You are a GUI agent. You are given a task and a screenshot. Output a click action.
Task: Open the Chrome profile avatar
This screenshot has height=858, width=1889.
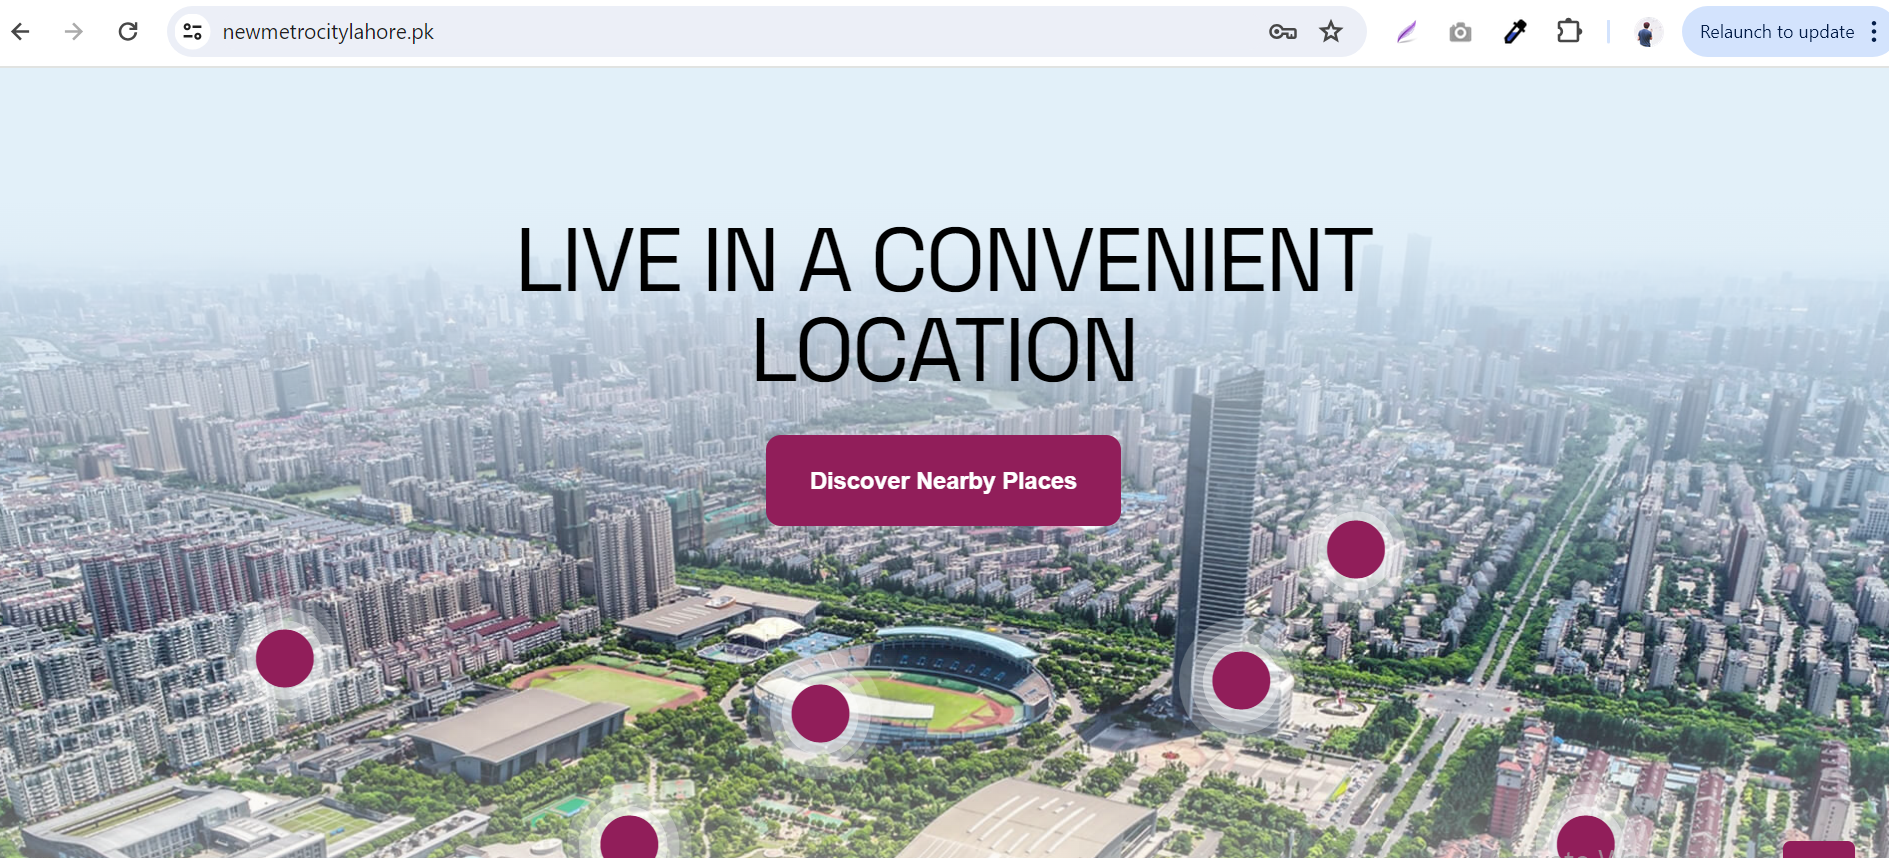[x=1646, y=32]
